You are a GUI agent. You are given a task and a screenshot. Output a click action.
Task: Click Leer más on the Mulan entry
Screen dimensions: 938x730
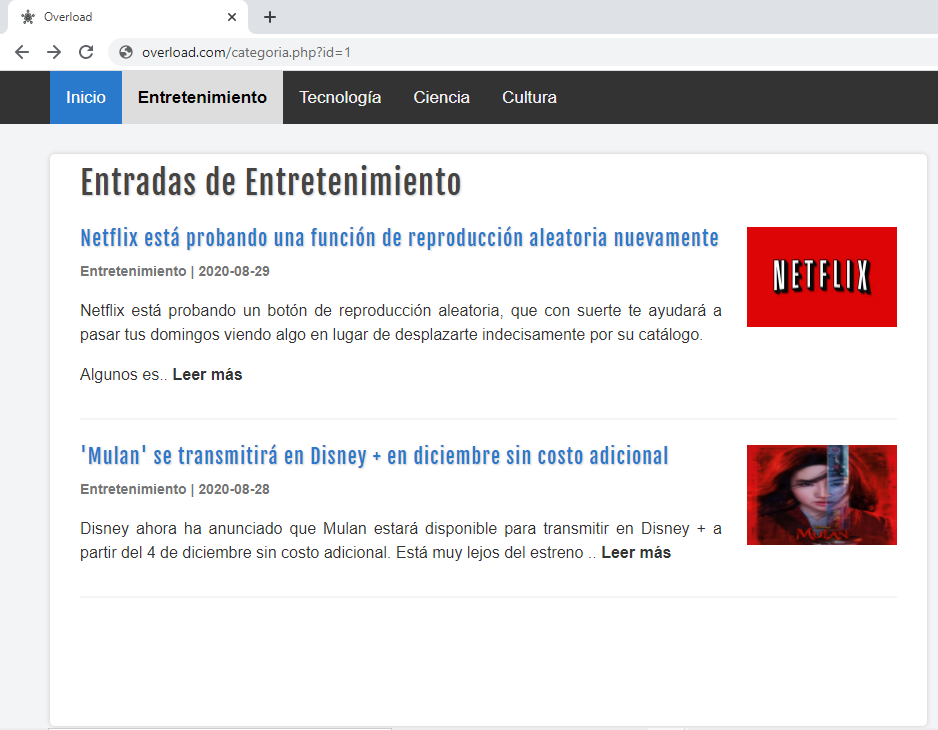[636, 552]
